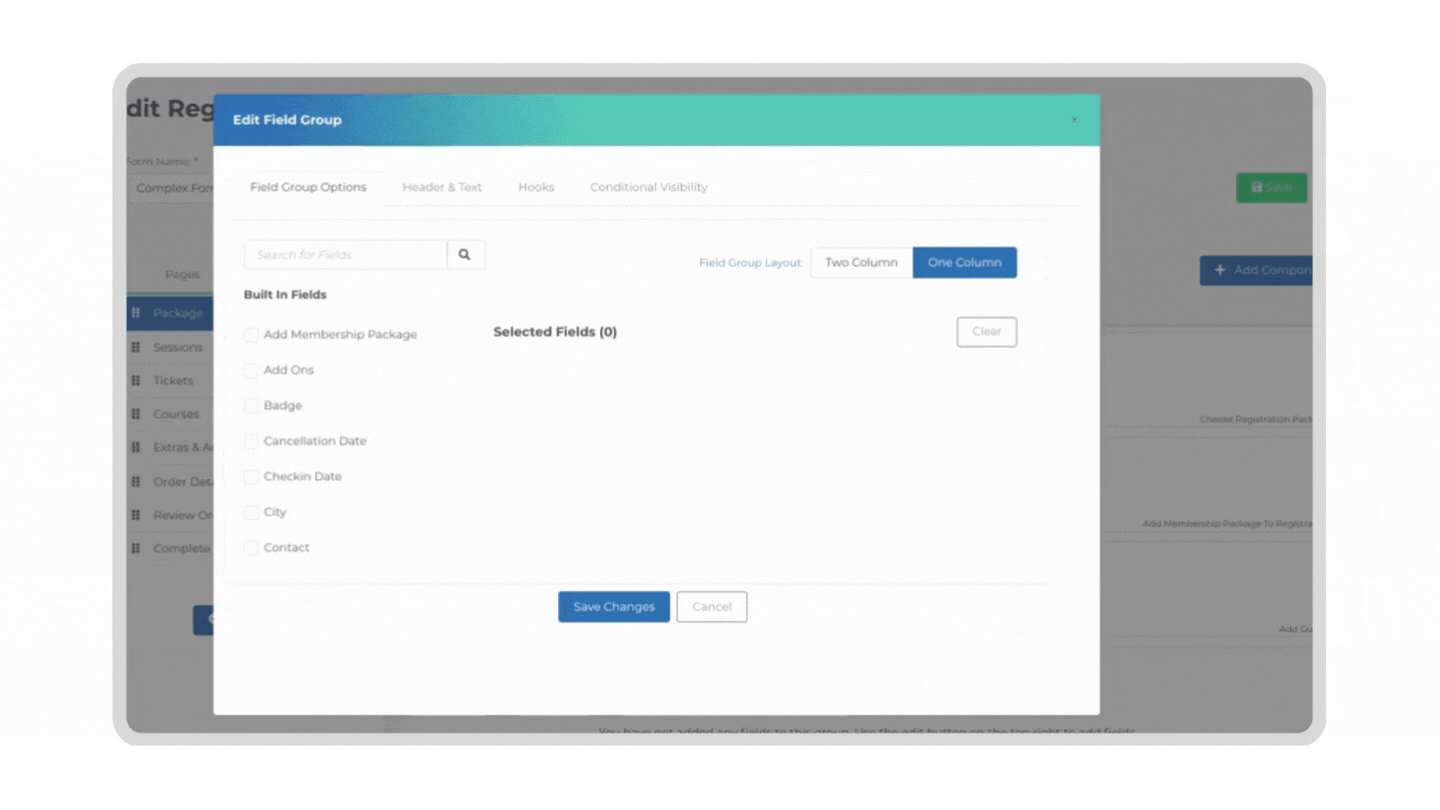Select the Pages tab in background page

click(182, 274)
